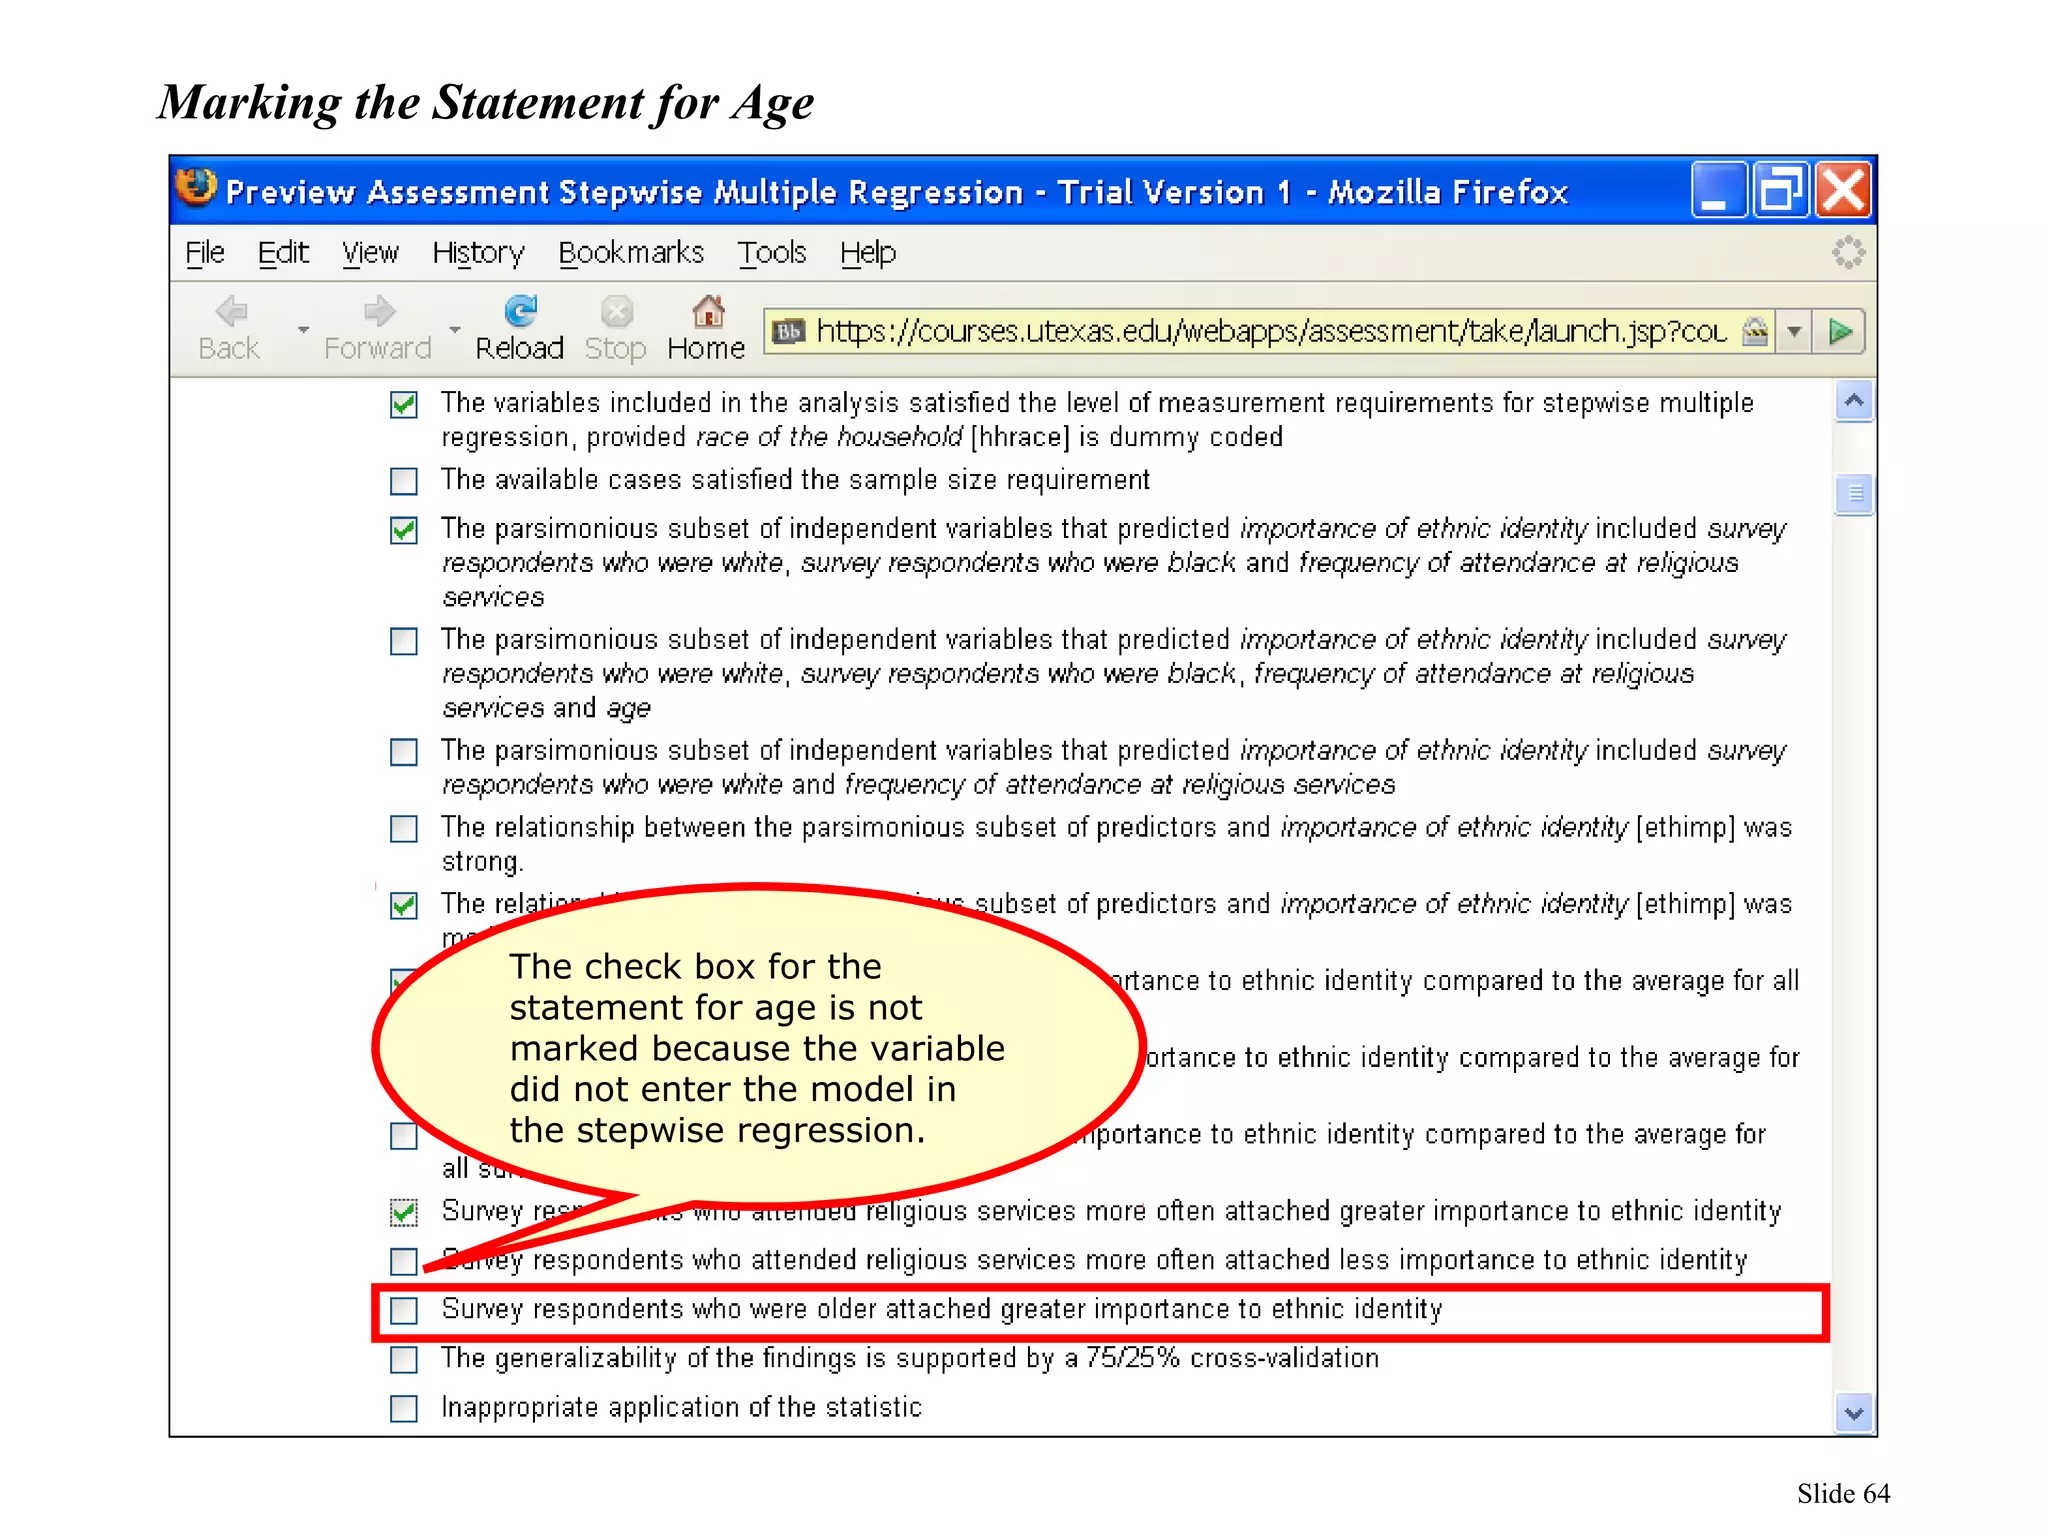Restore down the Firefox window
This screenshot has width=2048, height=1536.
click(x=1781, y=190)
